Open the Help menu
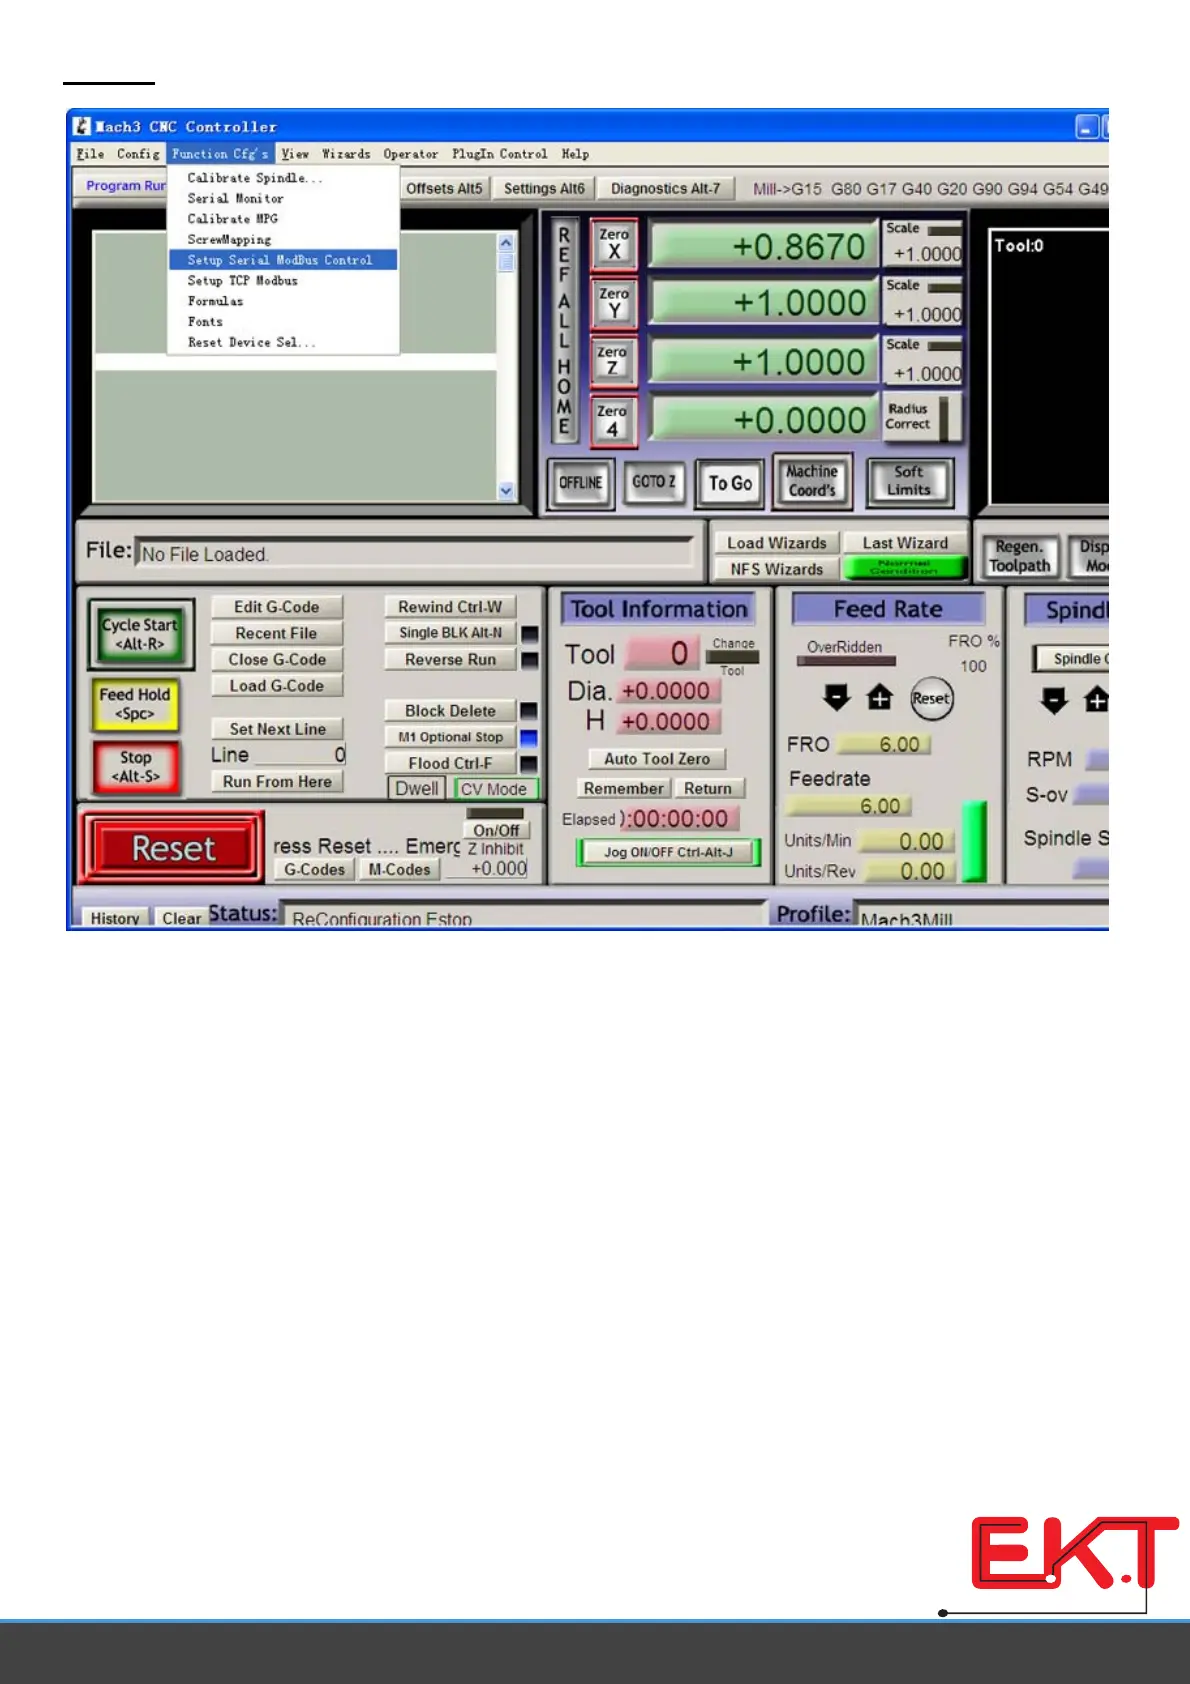The height and width of the screenshot is (1684, 1190). click(x=575, y=154)
